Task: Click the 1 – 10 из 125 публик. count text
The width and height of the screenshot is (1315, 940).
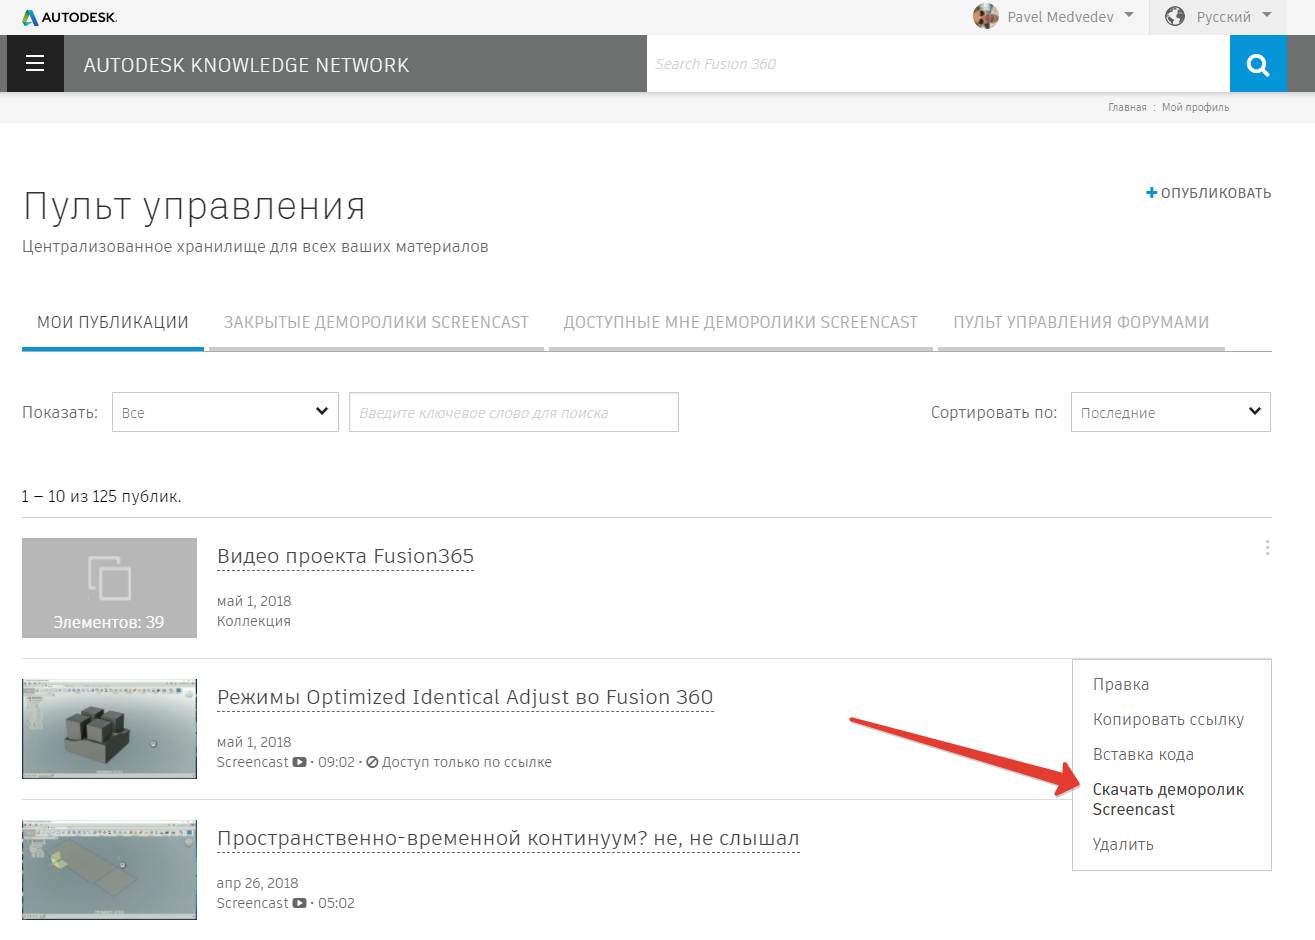Action: [x=101, y=496]
